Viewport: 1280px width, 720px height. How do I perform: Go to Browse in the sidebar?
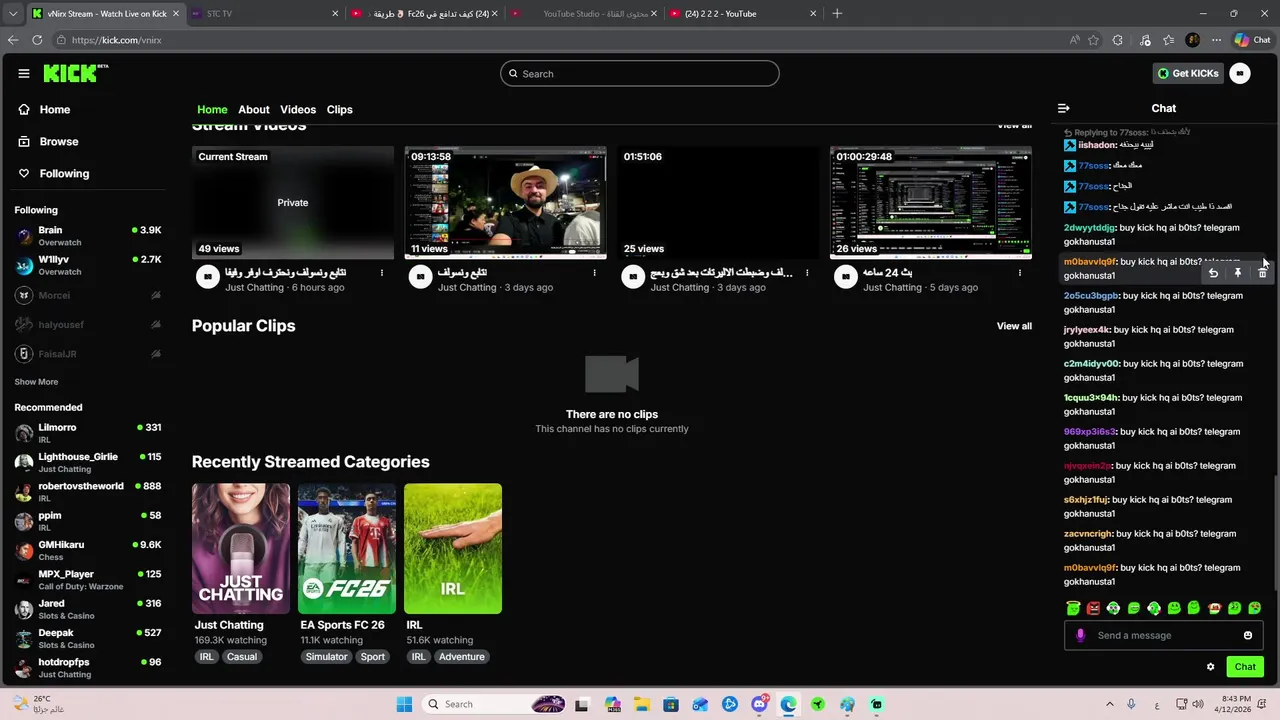click(59, 142)
